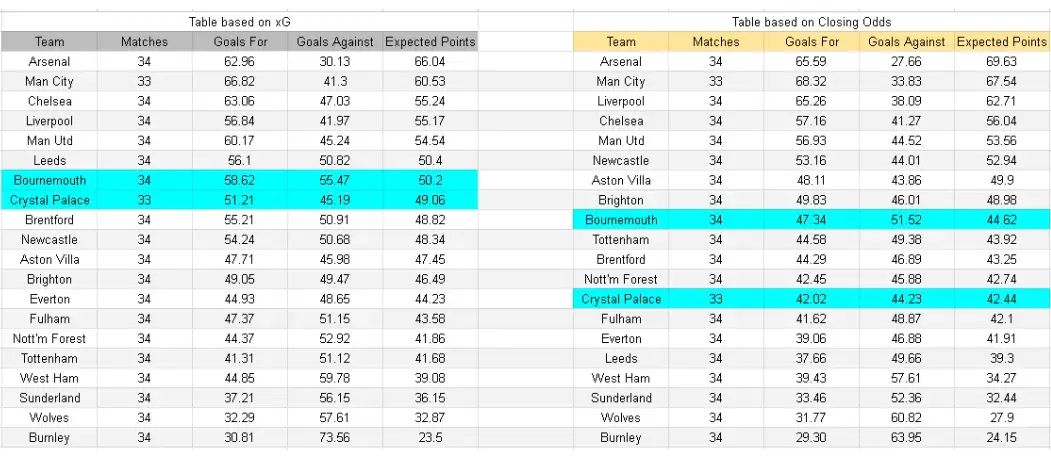Select Man City's 68.32 goals for cell
Screen dimensions: 1051x460
[812, 82]
